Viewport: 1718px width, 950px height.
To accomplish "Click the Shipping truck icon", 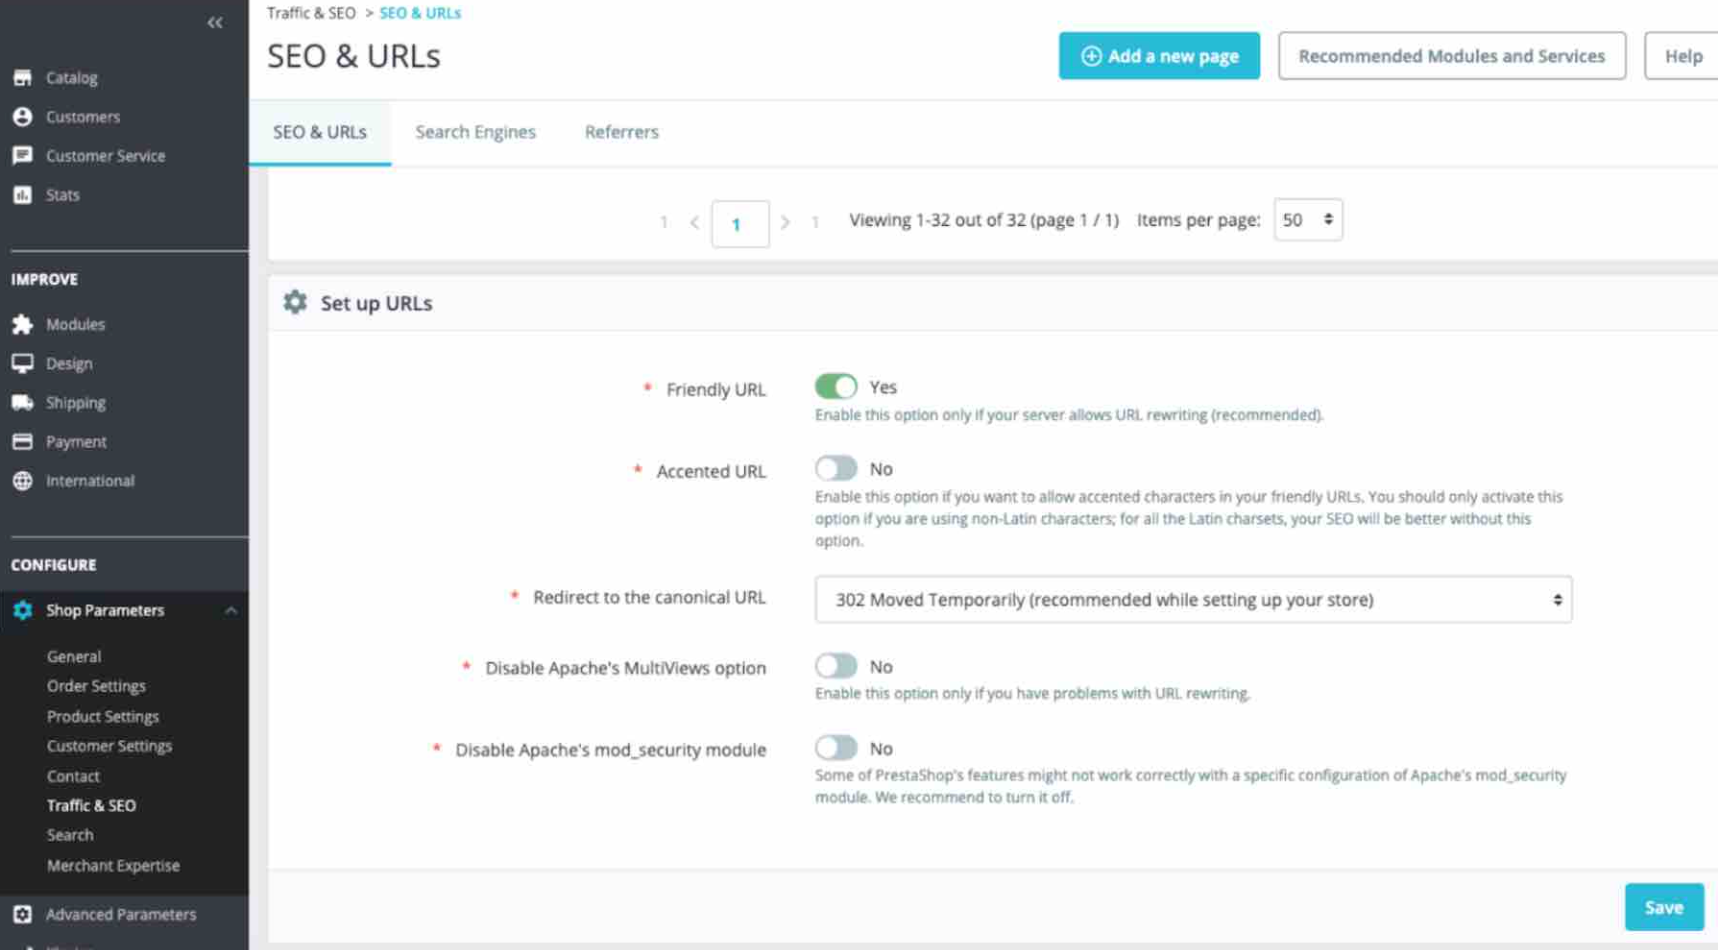I will coord(22,403).
